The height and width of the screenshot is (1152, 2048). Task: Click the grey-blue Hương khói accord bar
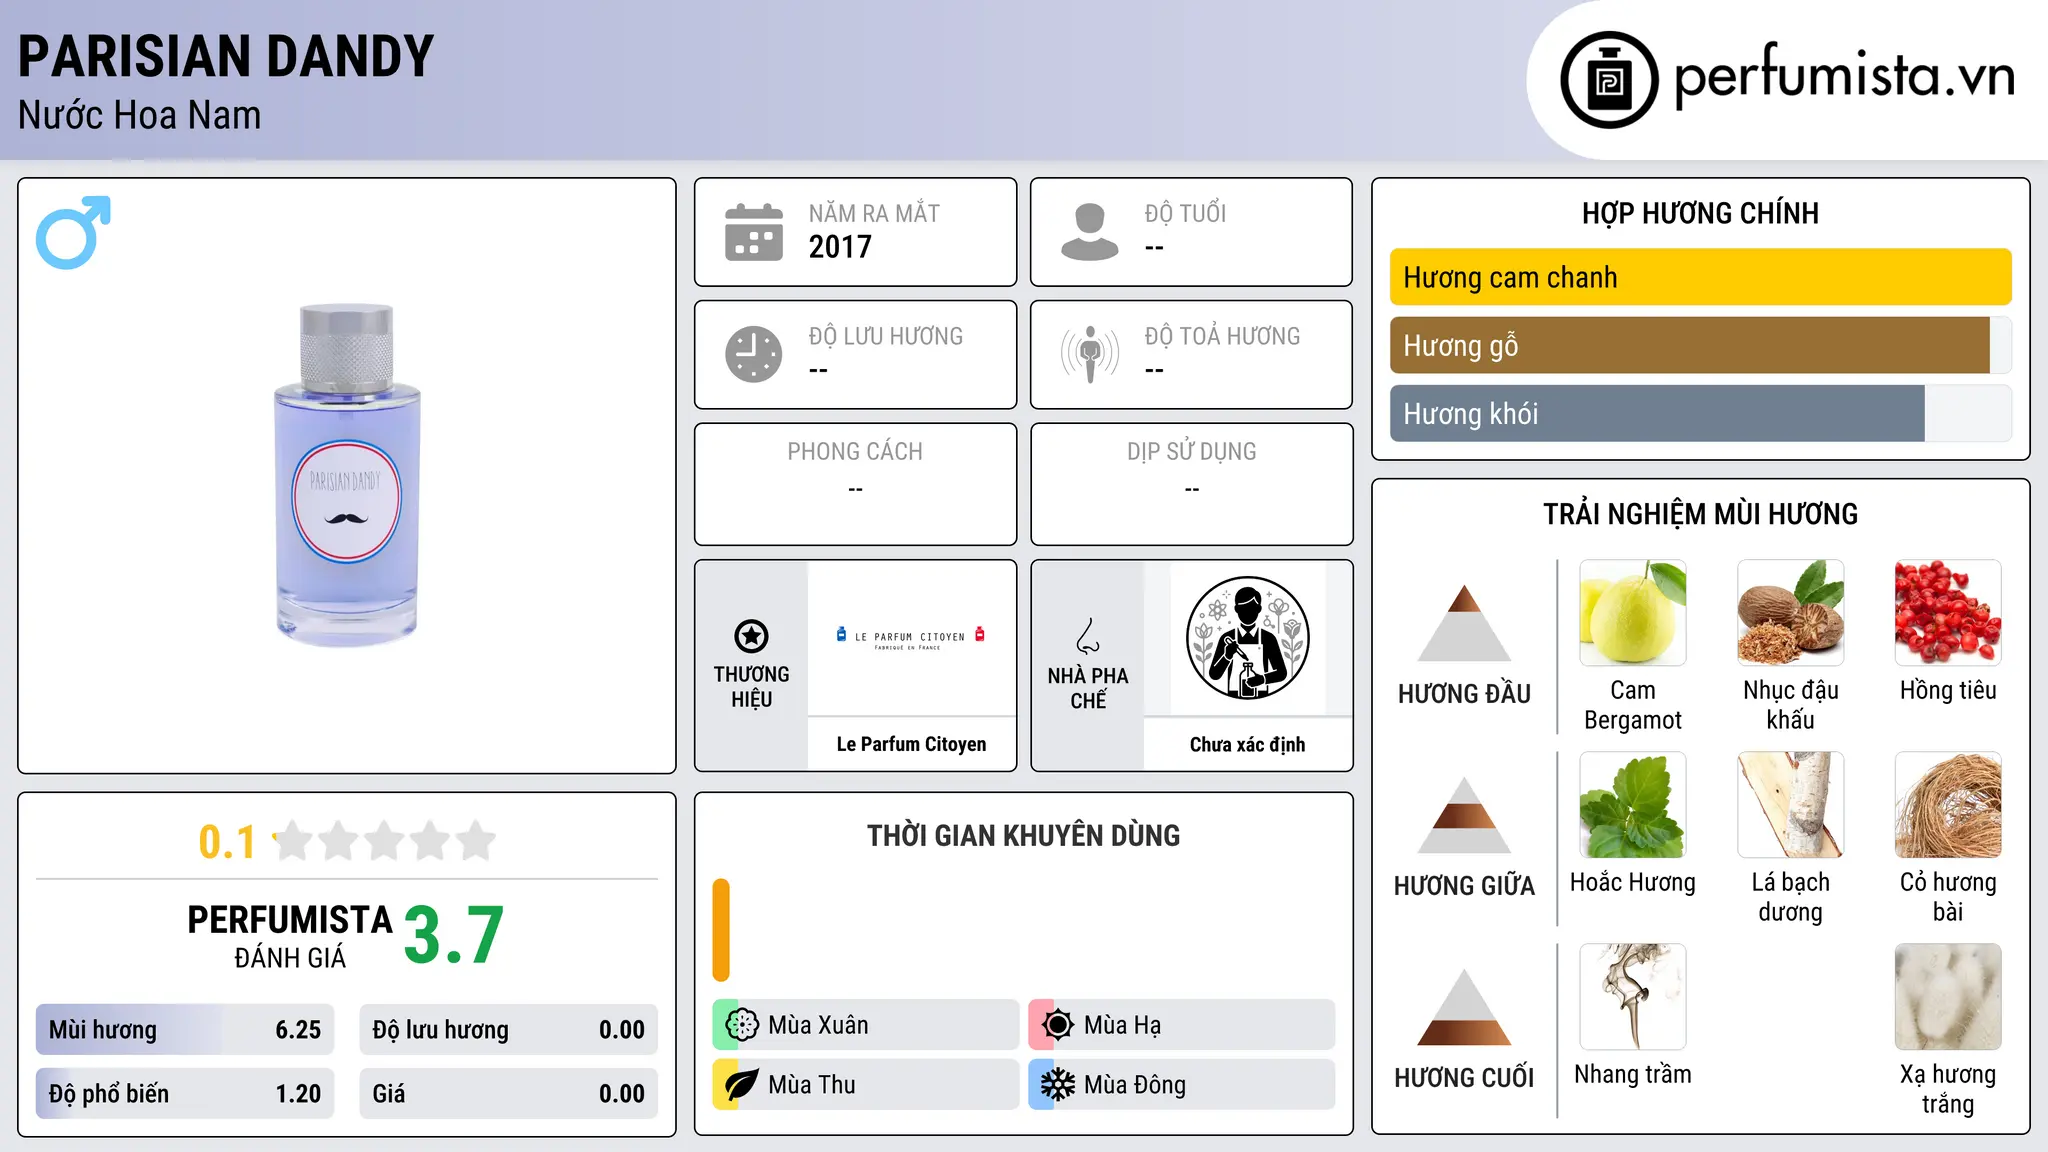coord(1657,413)
